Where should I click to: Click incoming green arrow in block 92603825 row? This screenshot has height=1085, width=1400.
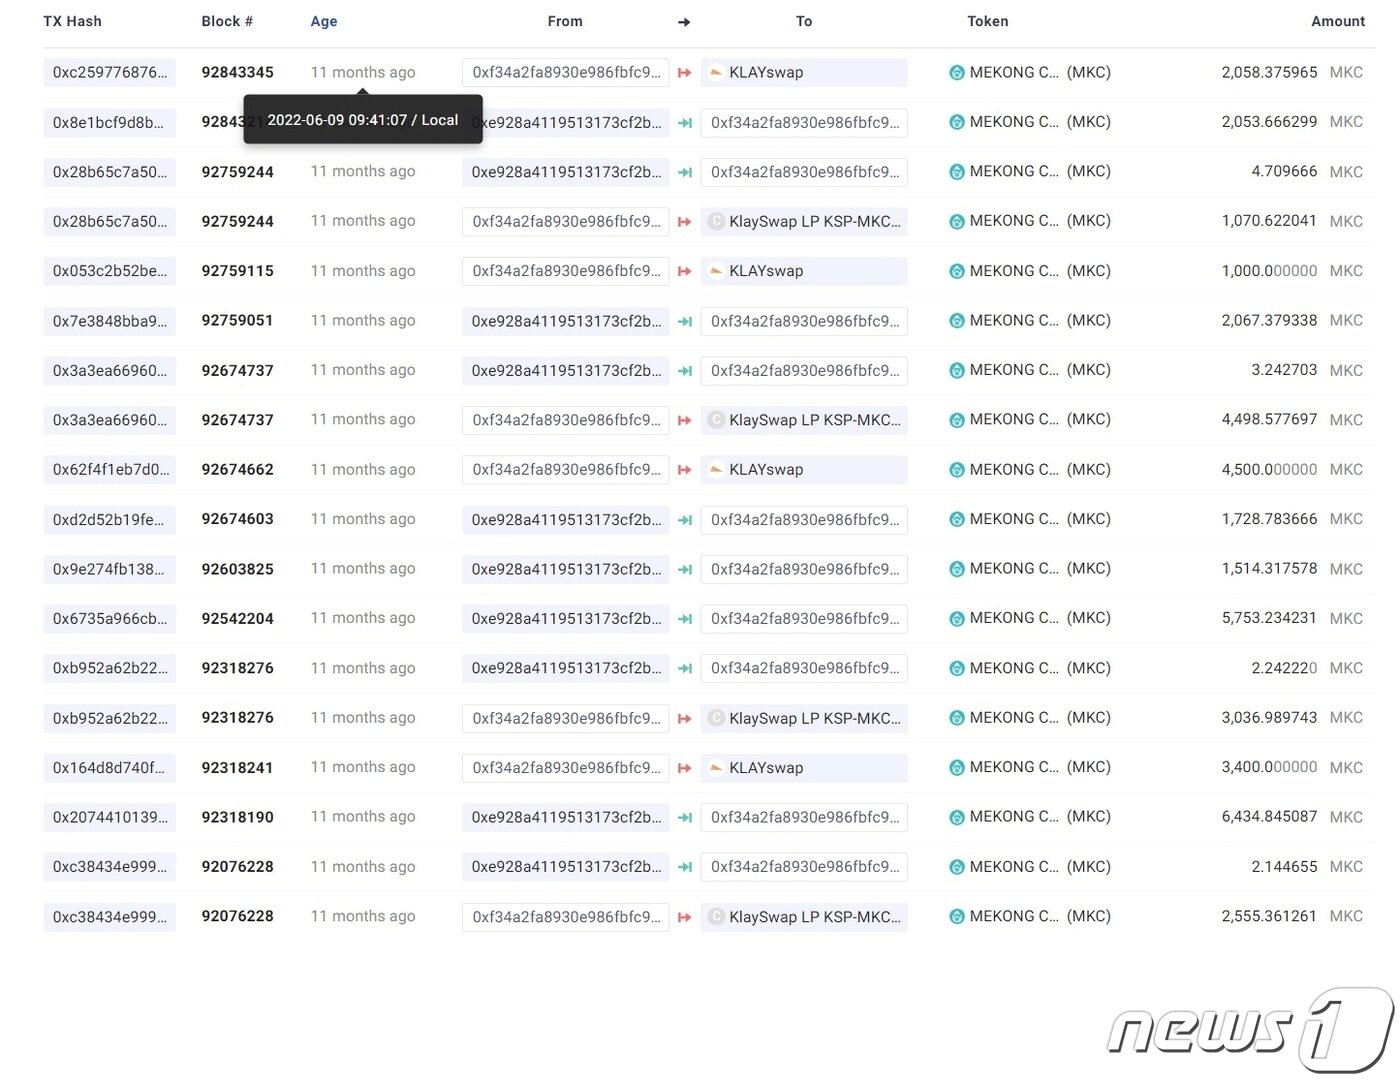click(685, 569)
